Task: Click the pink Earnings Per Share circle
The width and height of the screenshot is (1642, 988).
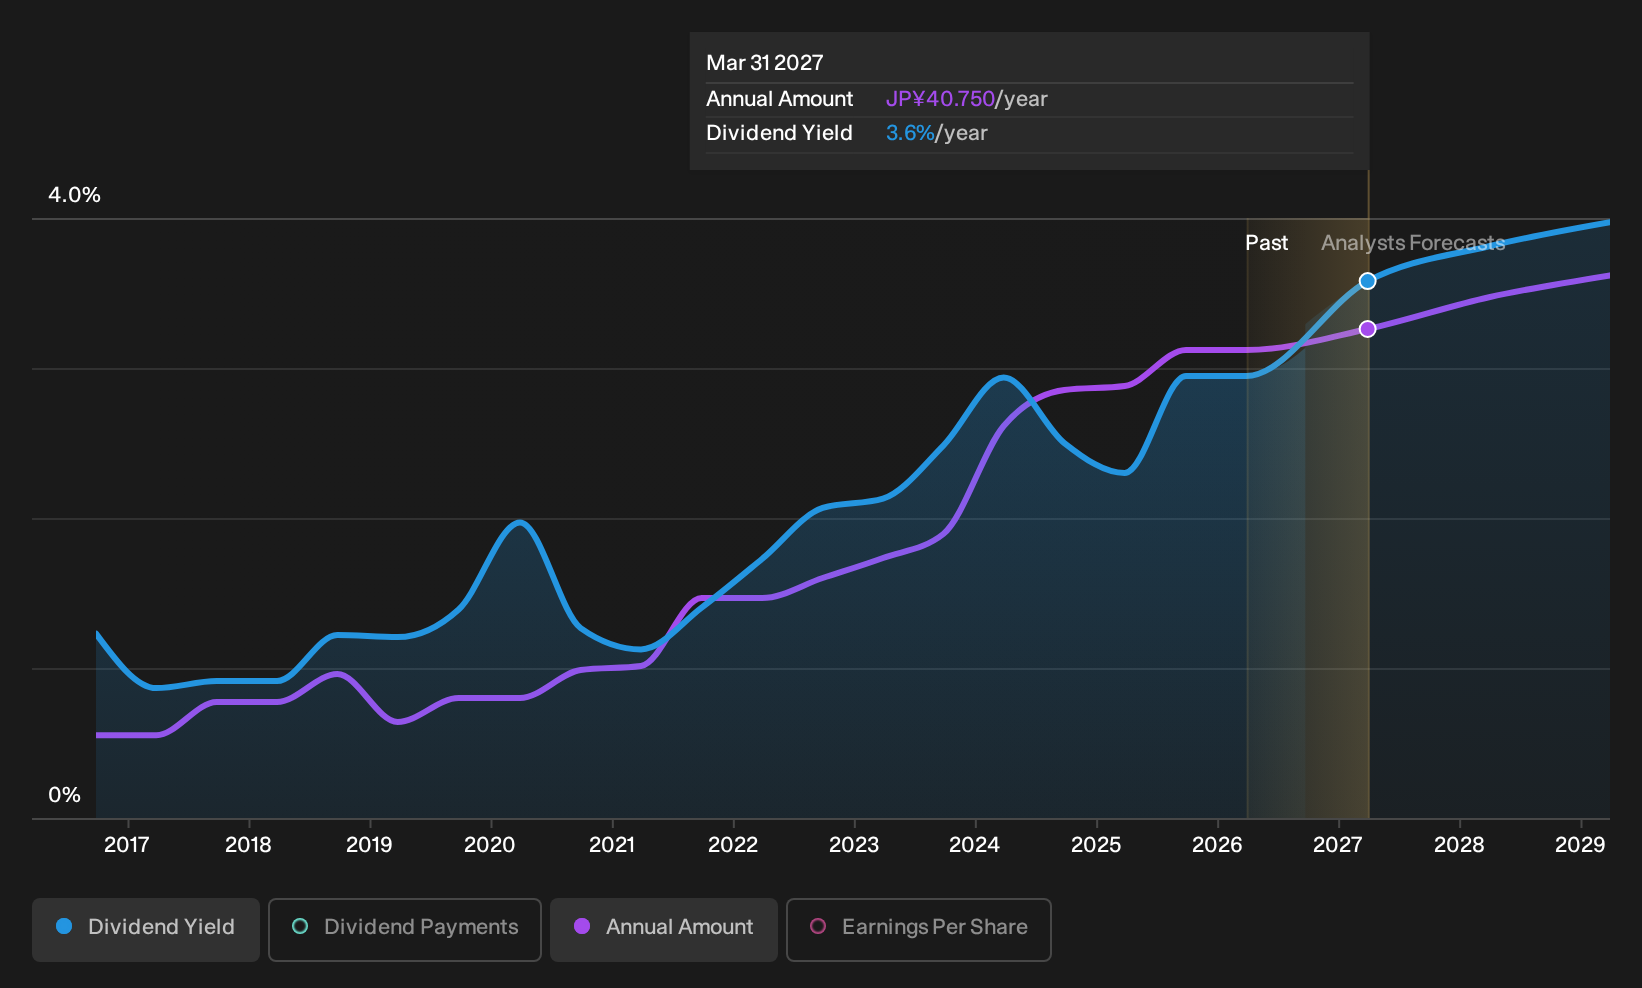Action: click(x=818, y=926)
